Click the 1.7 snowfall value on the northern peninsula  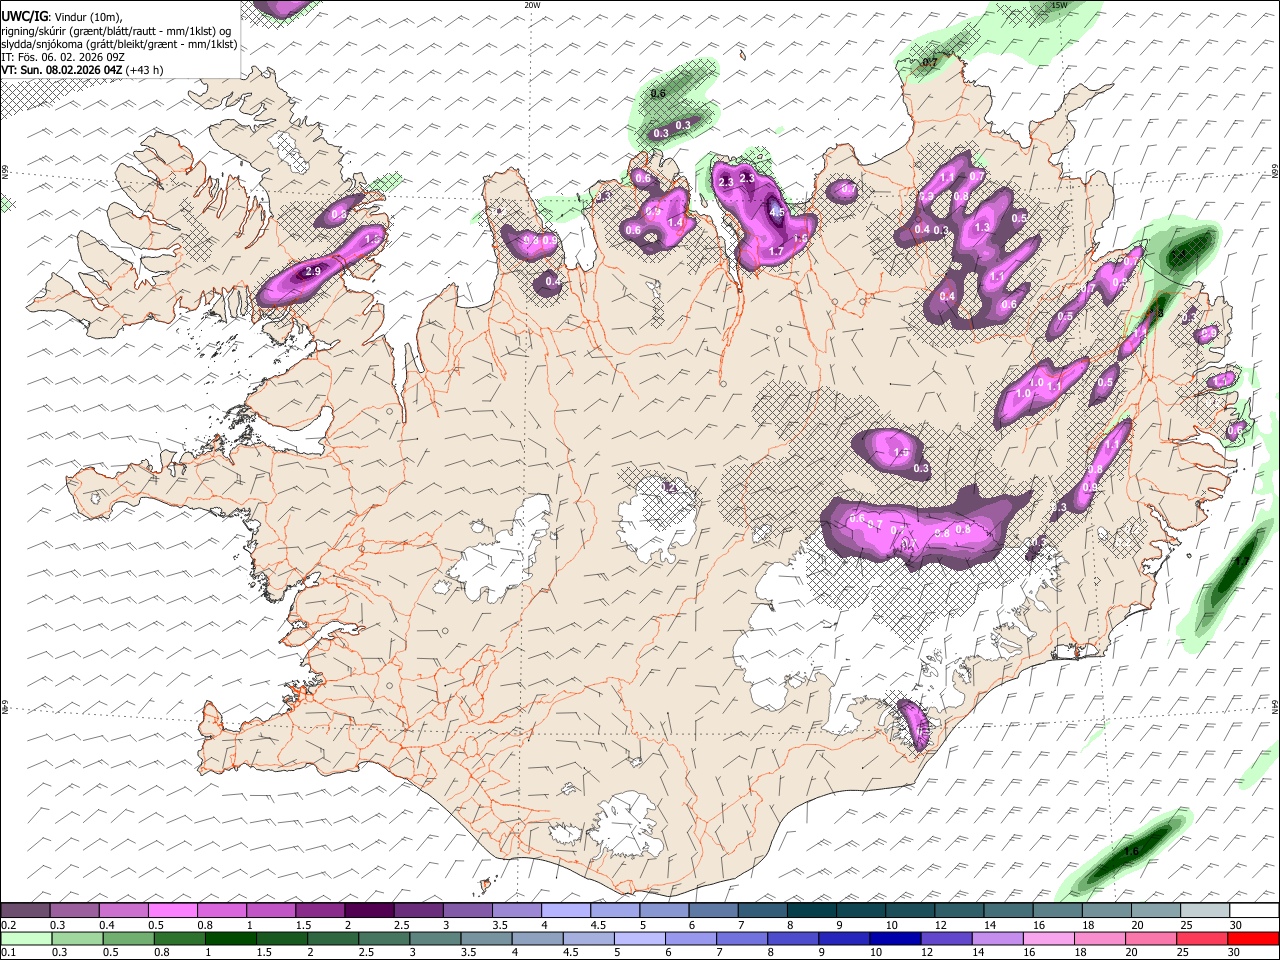[x=776, y=252]
